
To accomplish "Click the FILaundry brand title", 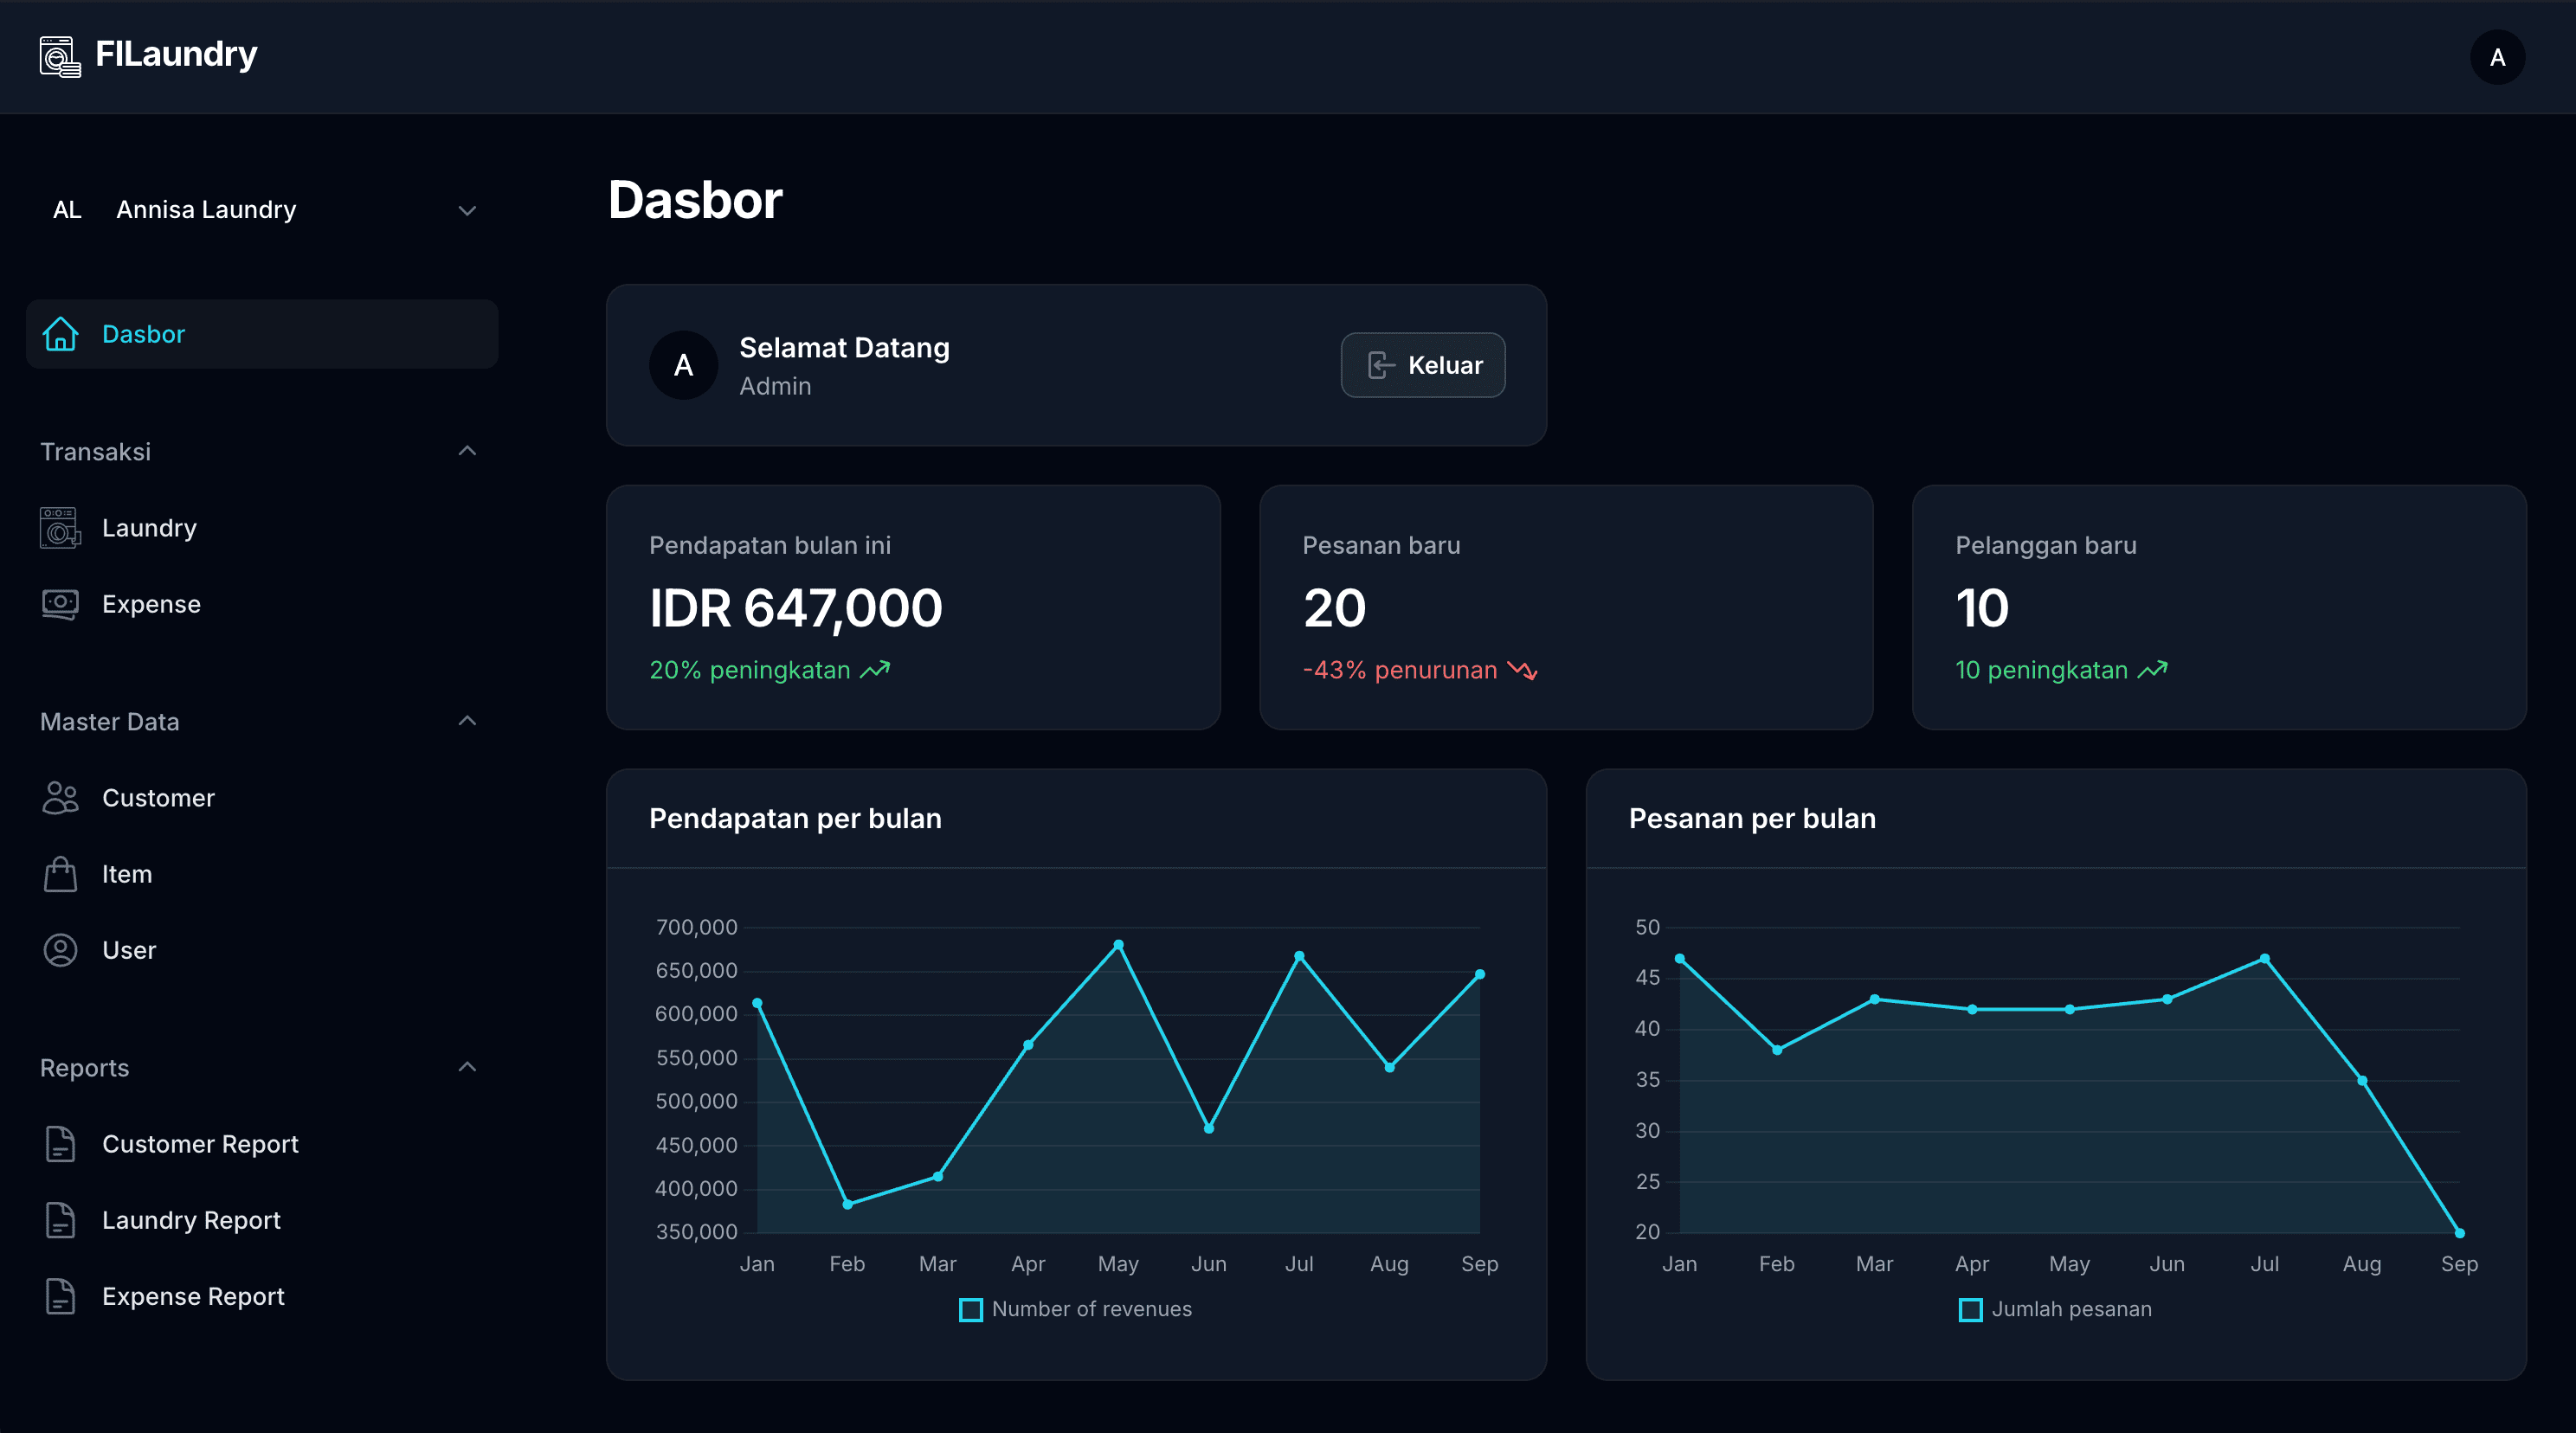I will (x=176, y=54).
